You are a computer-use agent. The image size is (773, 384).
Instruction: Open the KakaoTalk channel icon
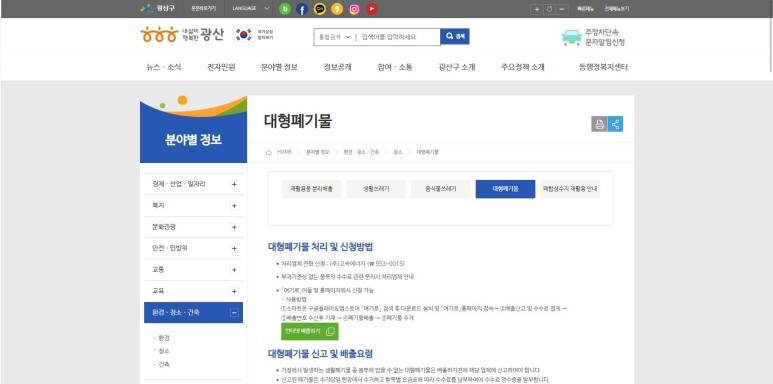319,8
